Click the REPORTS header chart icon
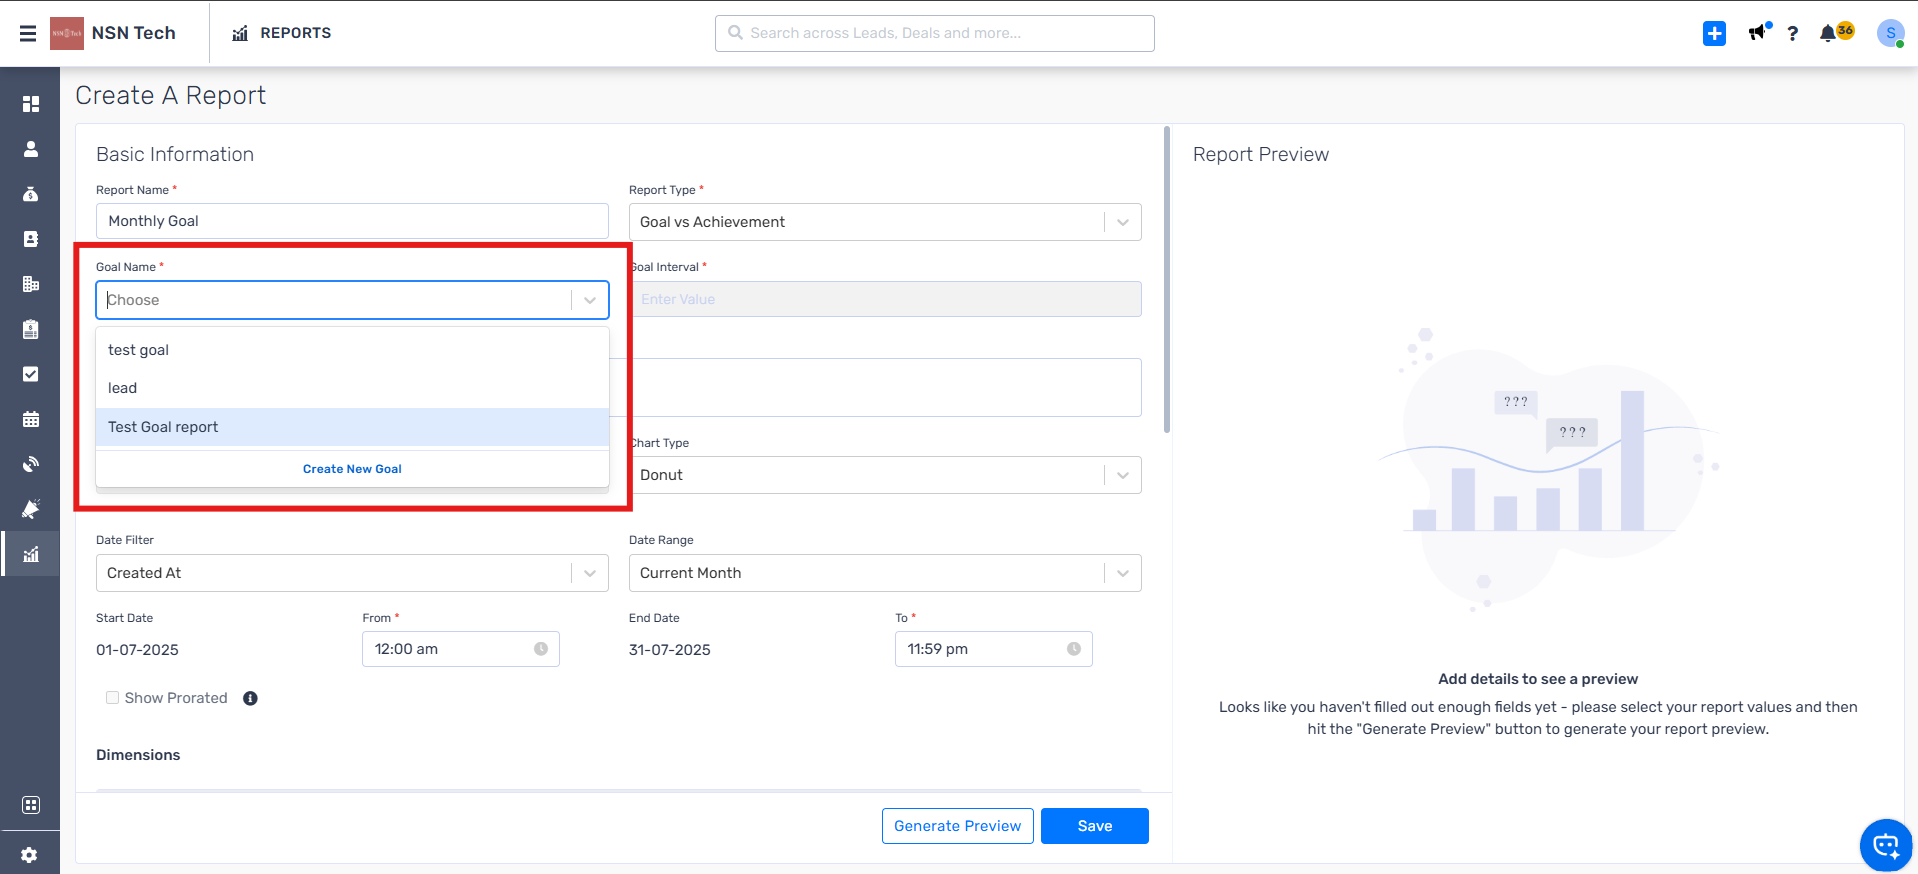Image resolution: width=1918 pixels, height=874 pixels. (x=240, y=33)
